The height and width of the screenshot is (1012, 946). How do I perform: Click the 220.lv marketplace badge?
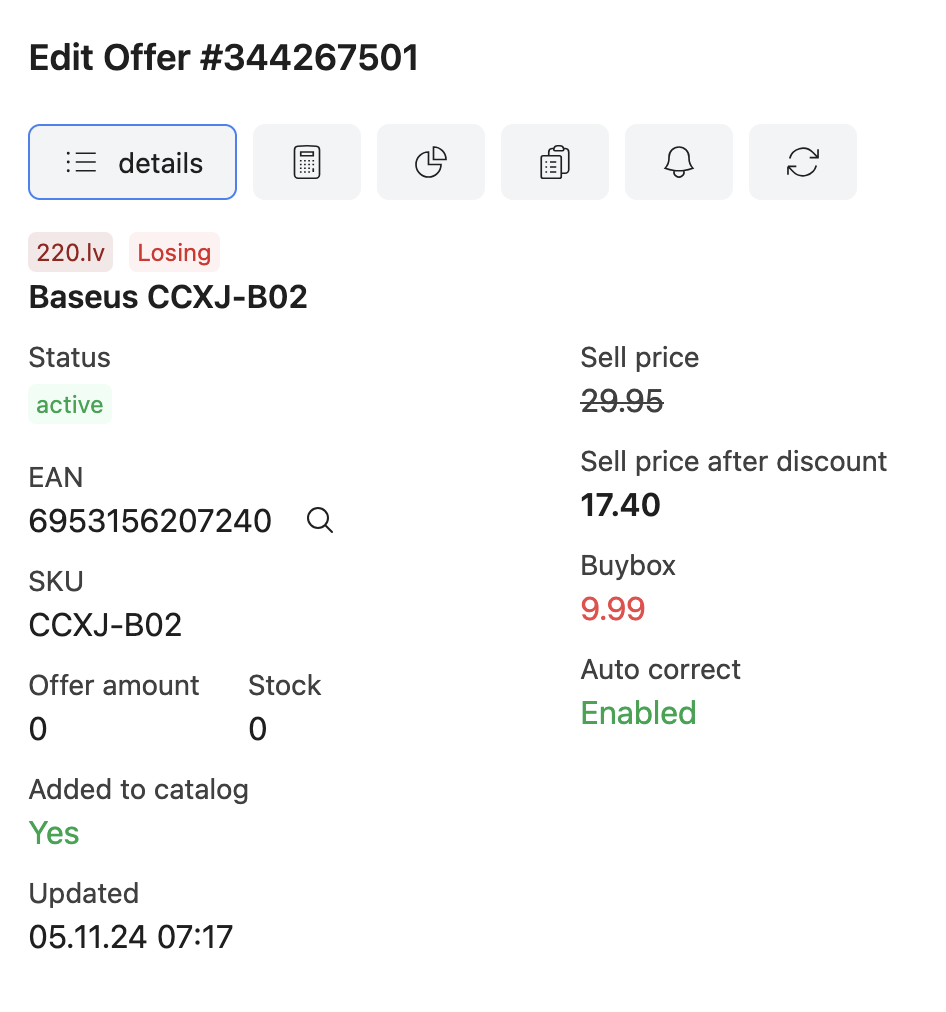[x=70, y=252]
